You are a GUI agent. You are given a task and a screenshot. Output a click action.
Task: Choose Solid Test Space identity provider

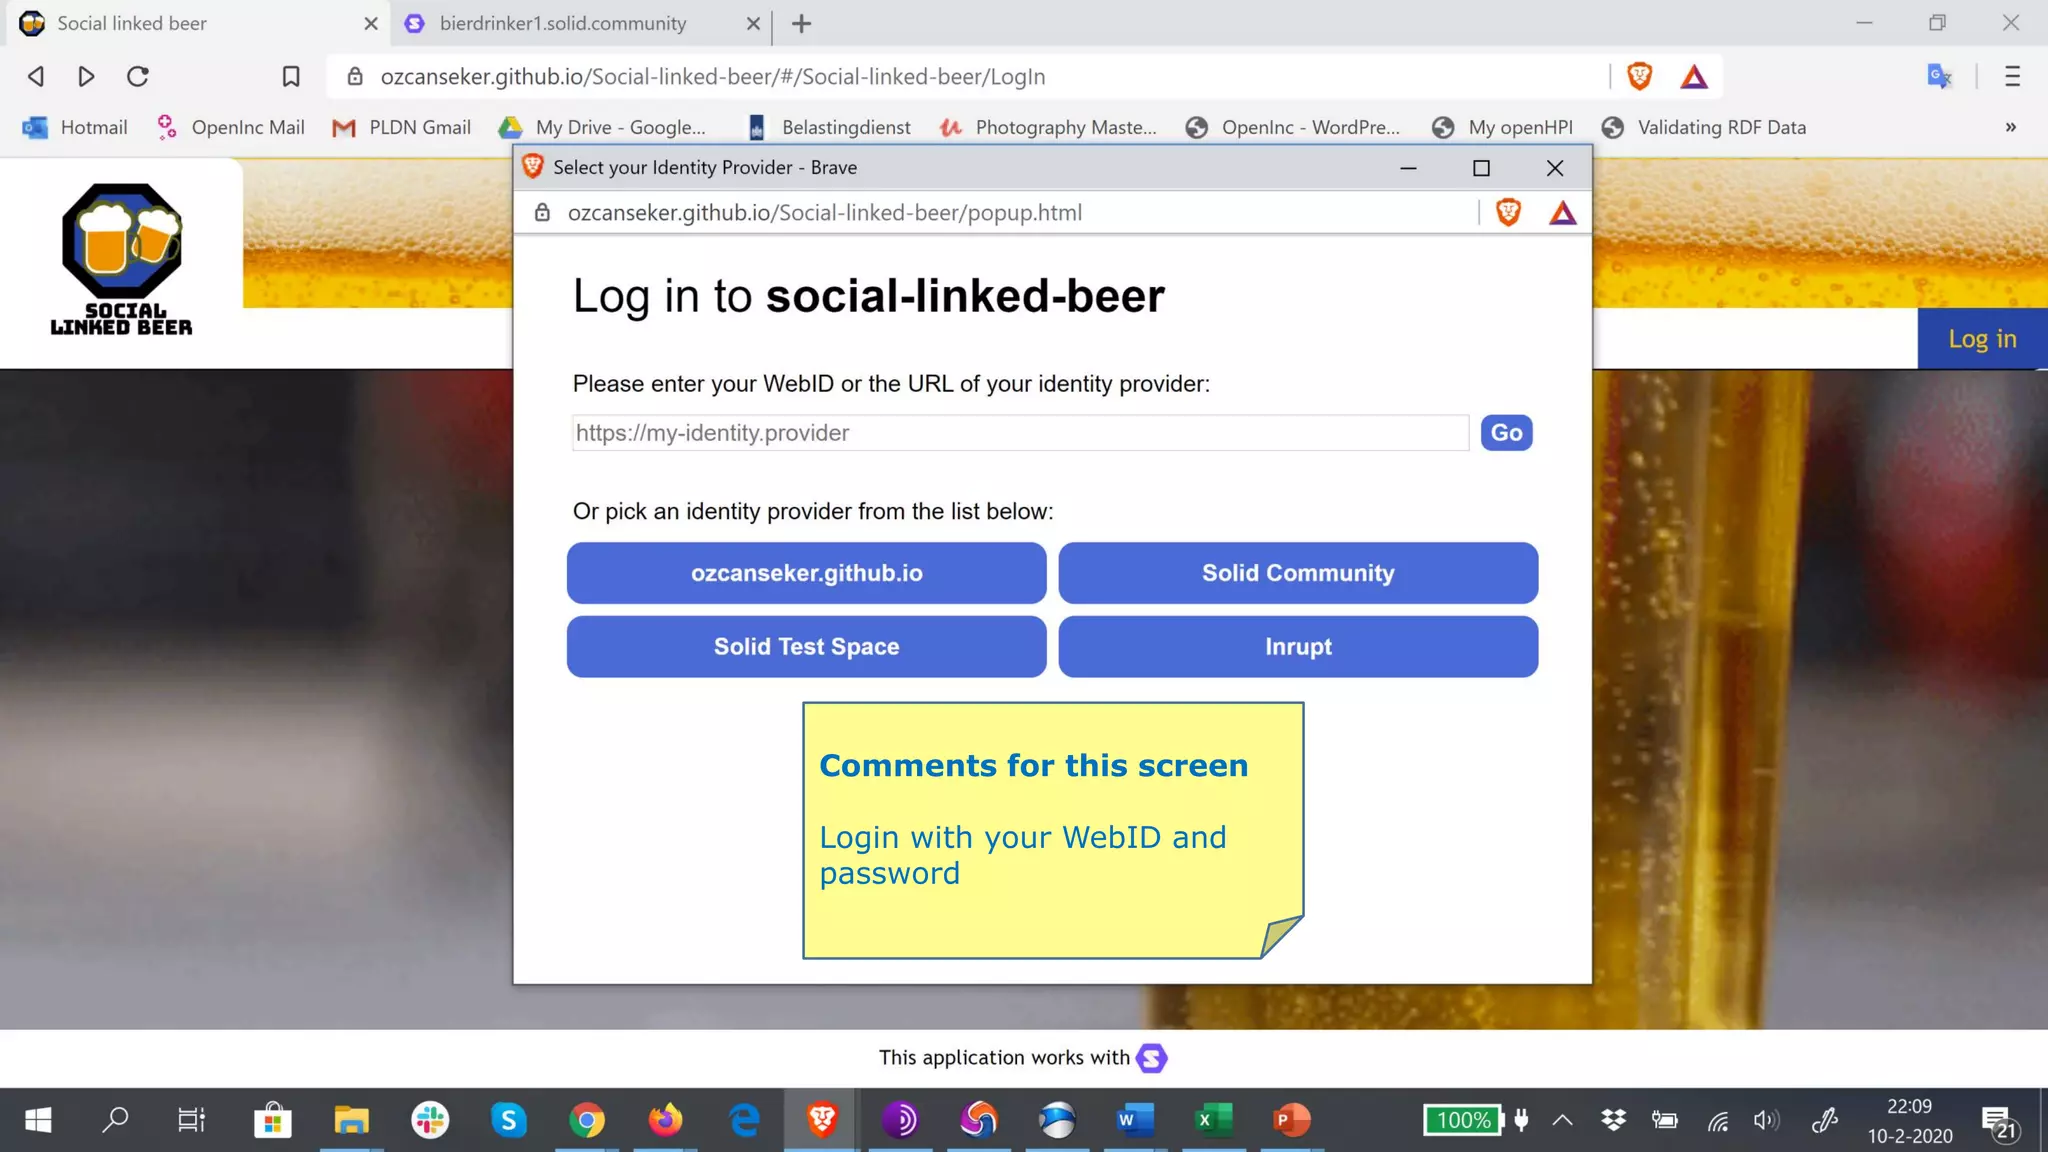(x=806, y=647)
